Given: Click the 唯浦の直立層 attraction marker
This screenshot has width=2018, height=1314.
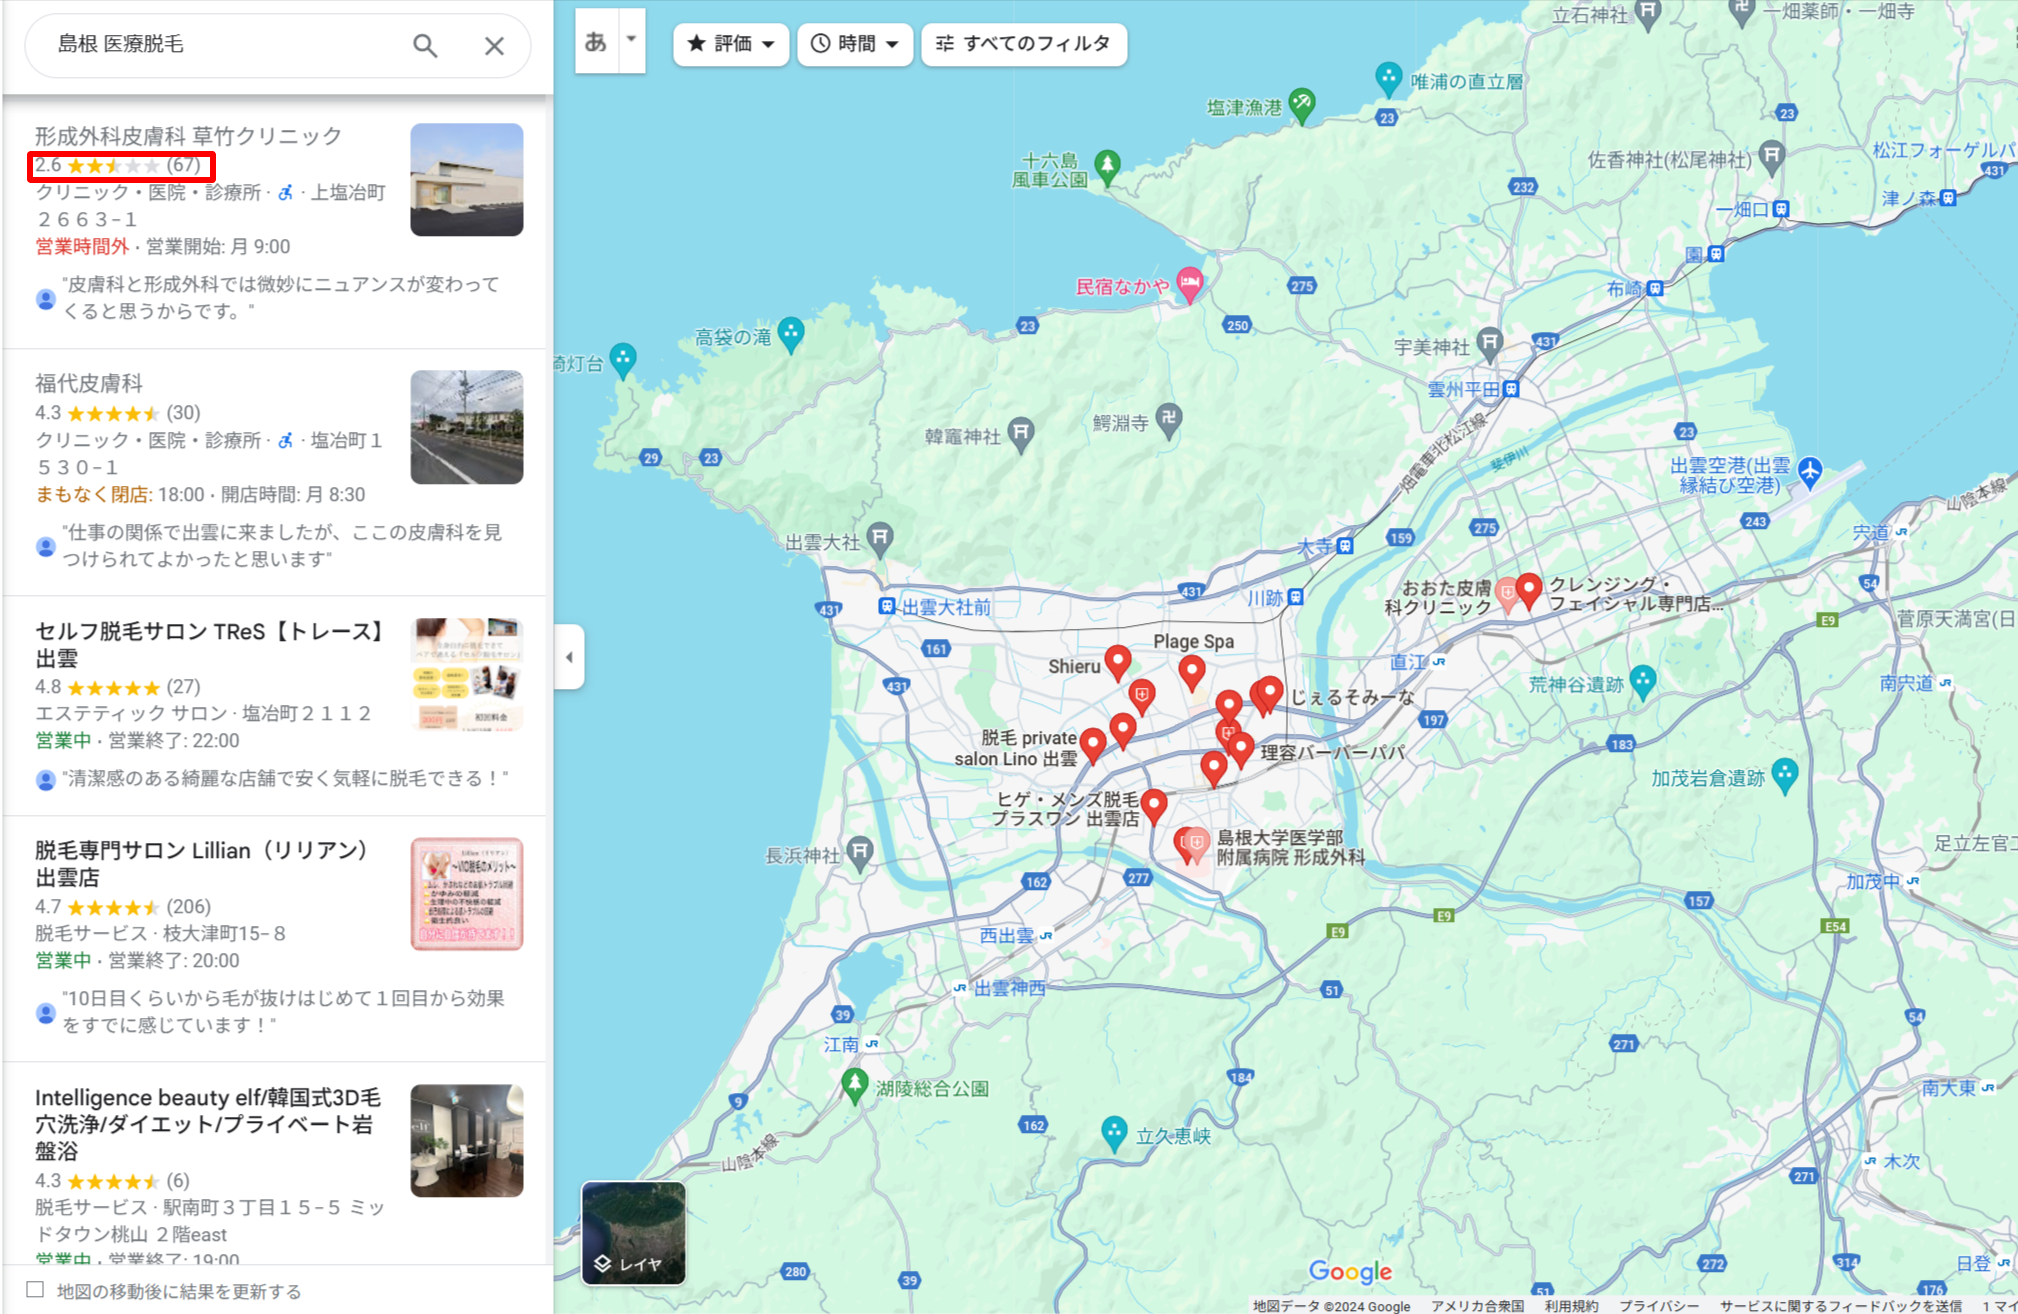Looking at the screenshot, I should click(1388, 78).
